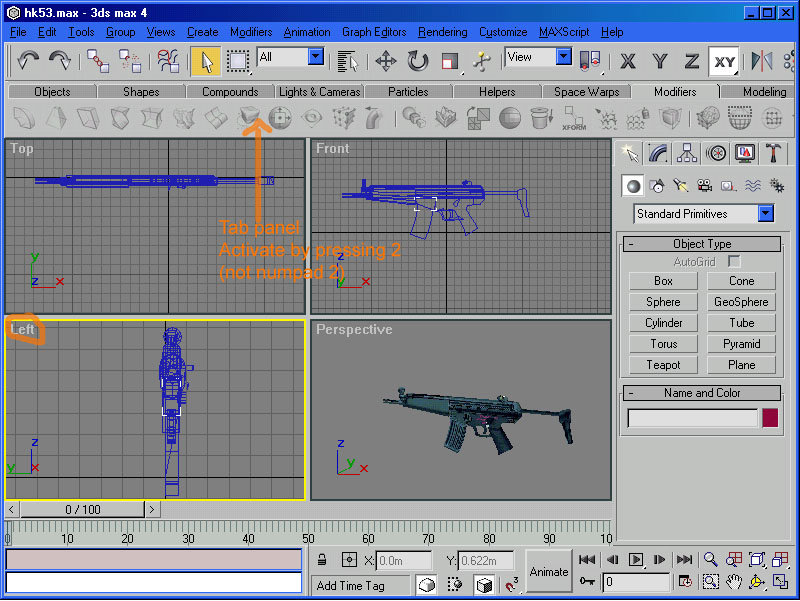800x601 pixels.
Task: Click the Teapot primitive button
Action: (x=663, y=365)
